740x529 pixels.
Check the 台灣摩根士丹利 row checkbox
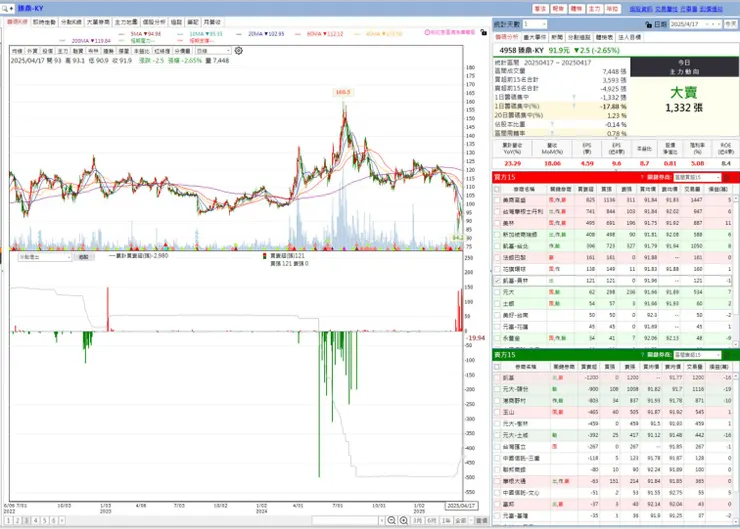pos(497,211)
